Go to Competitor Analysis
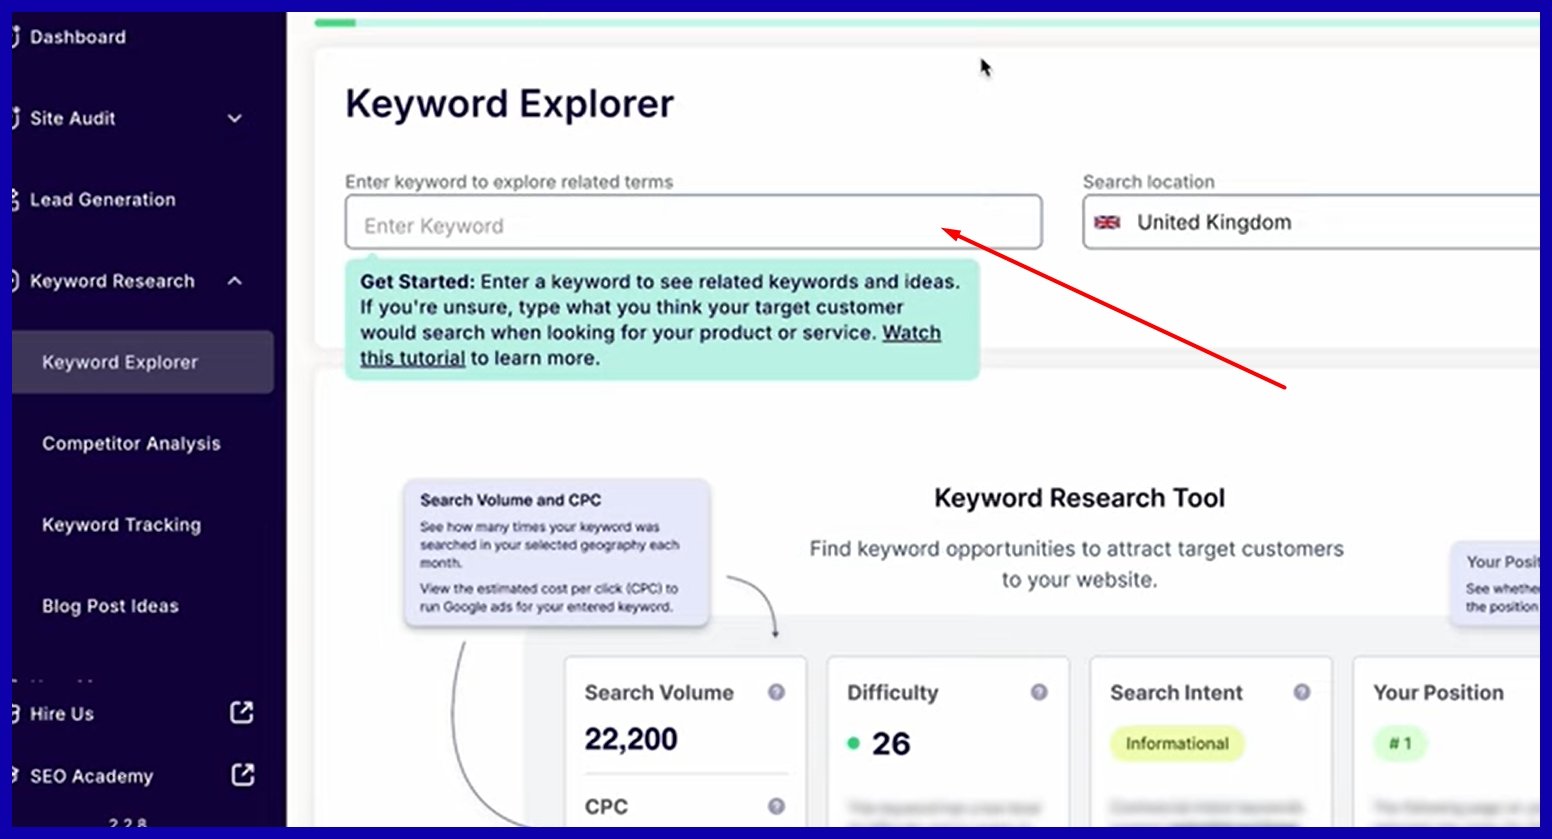The width and height of the screenshot is (1552, 839). 131,444
